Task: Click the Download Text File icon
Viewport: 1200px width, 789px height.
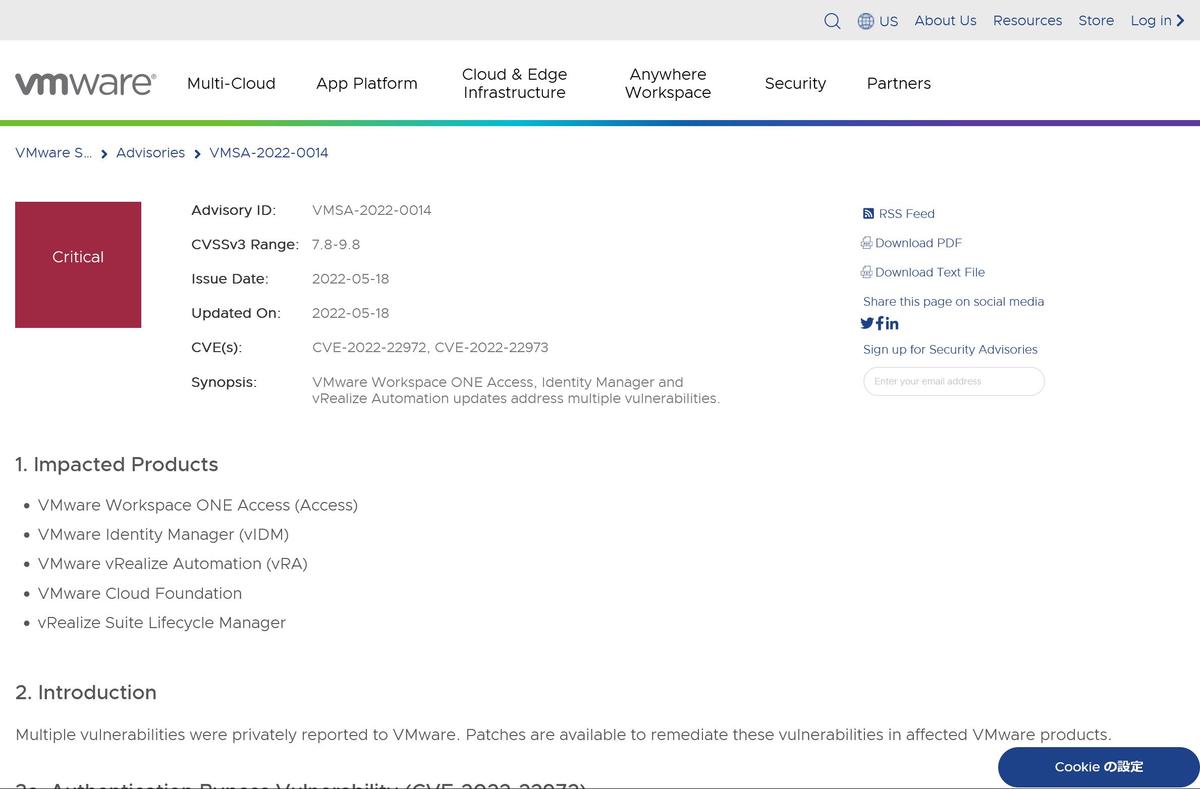Action: 866,272
